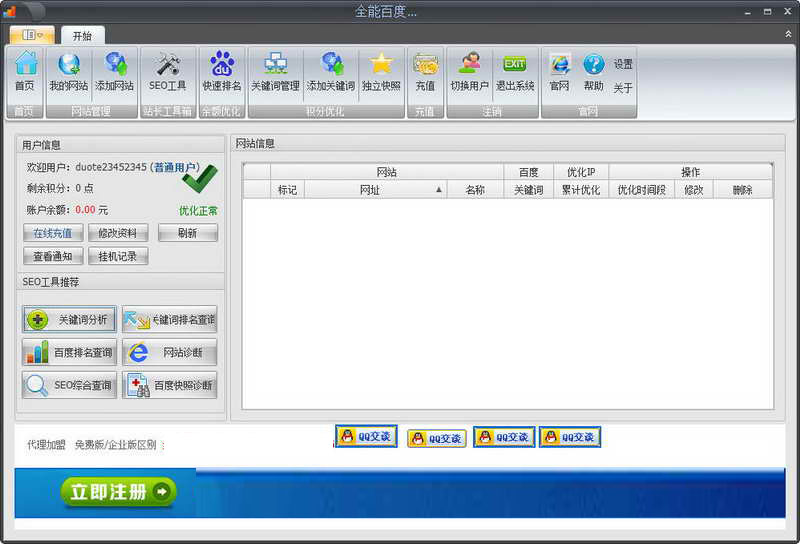Click the 退出系统 EXIT icon
This screenshot has width=800, height=544.
(x=515, y=71)
